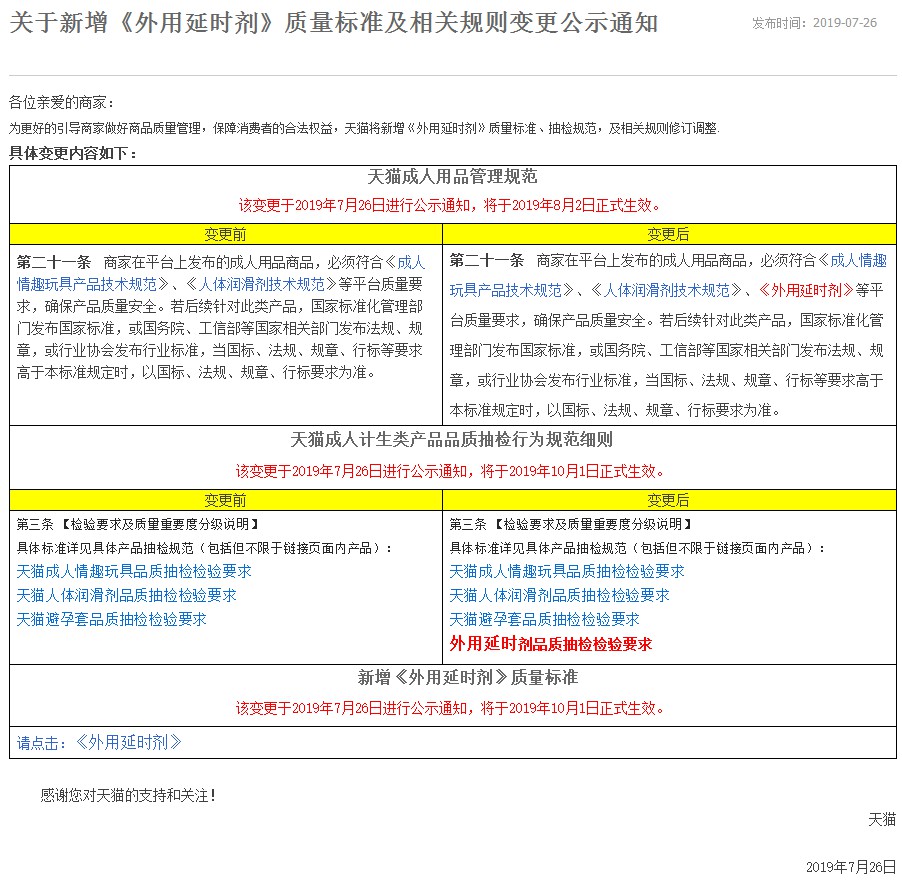
Task: Open 人体润滑剂技术规范 link in 变更前 column
Action: tap(262, 284)
